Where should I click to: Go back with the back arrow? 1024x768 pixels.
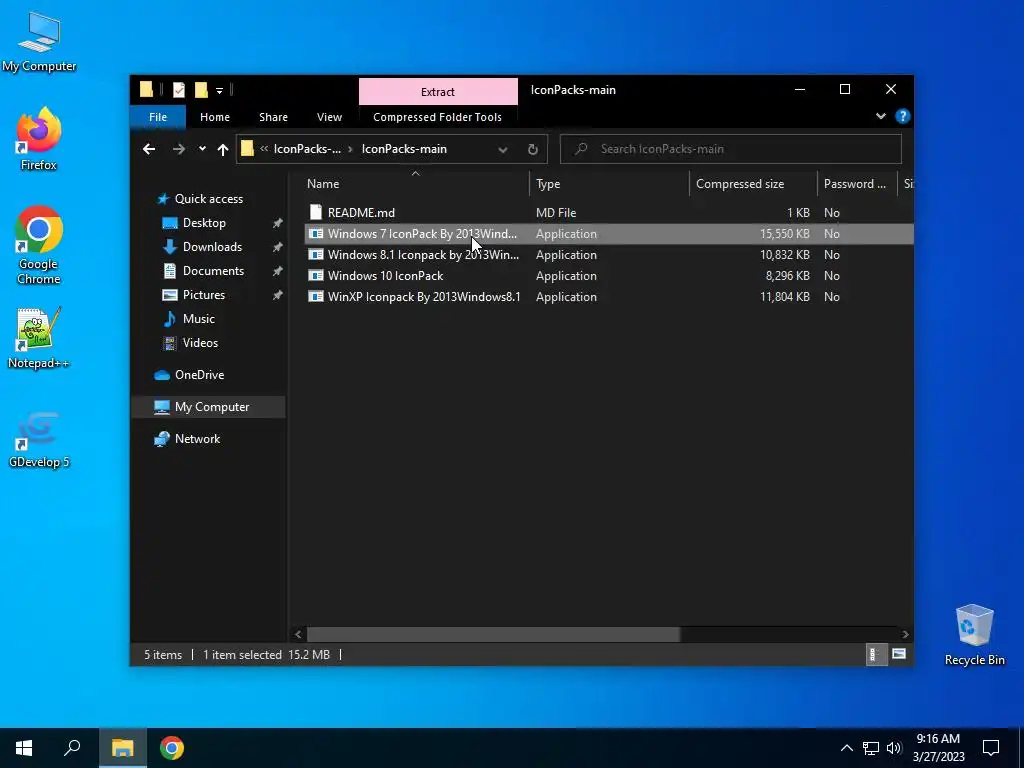149,149
